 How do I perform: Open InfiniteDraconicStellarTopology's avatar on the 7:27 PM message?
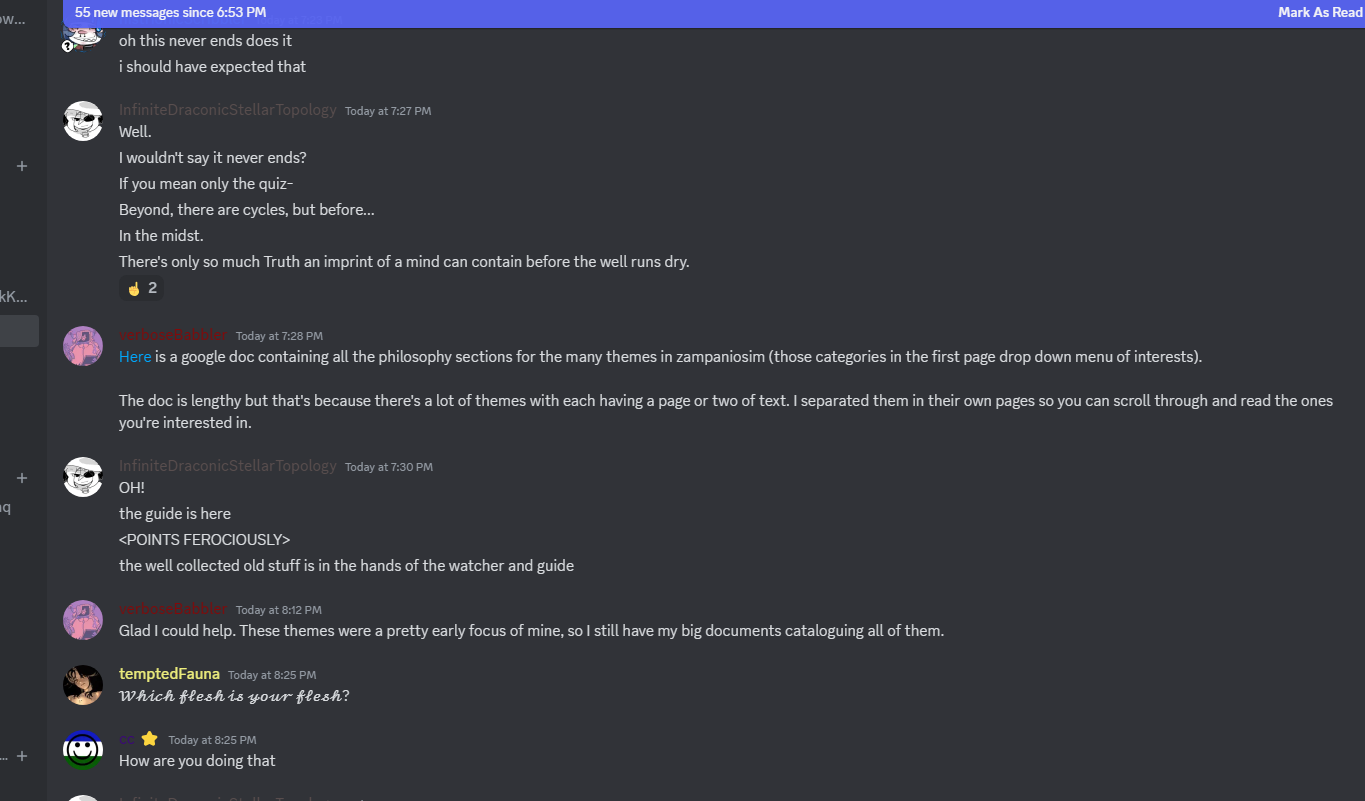83,121
